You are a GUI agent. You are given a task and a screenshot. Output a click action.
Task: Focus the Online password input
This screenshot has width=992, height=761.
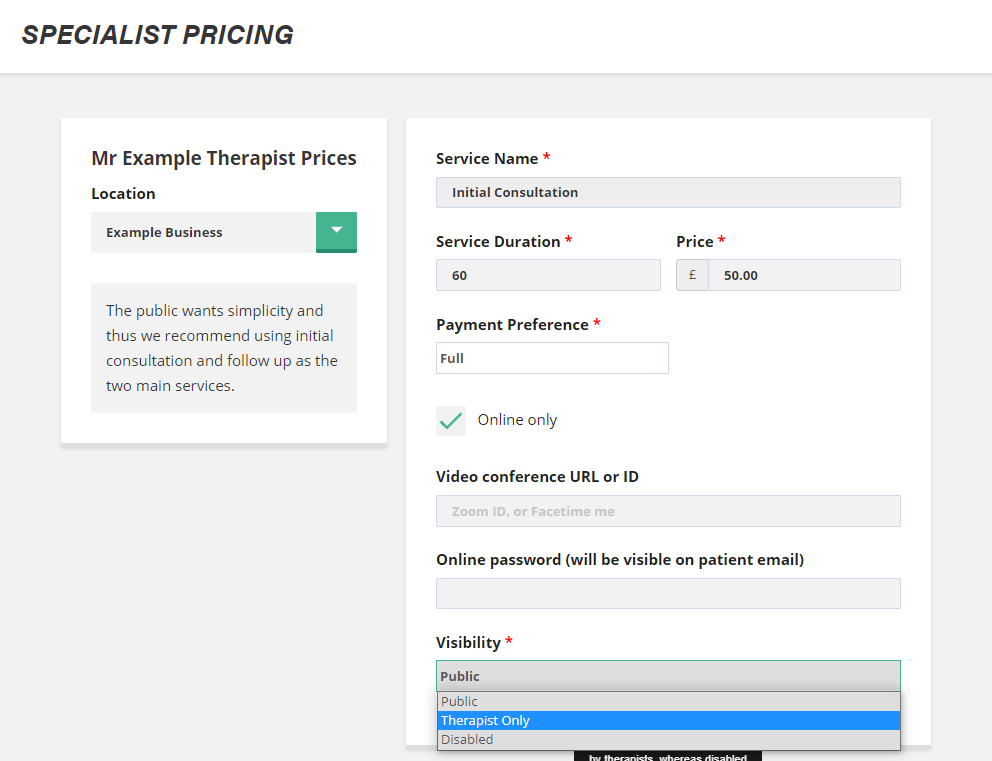click(668, 593)
